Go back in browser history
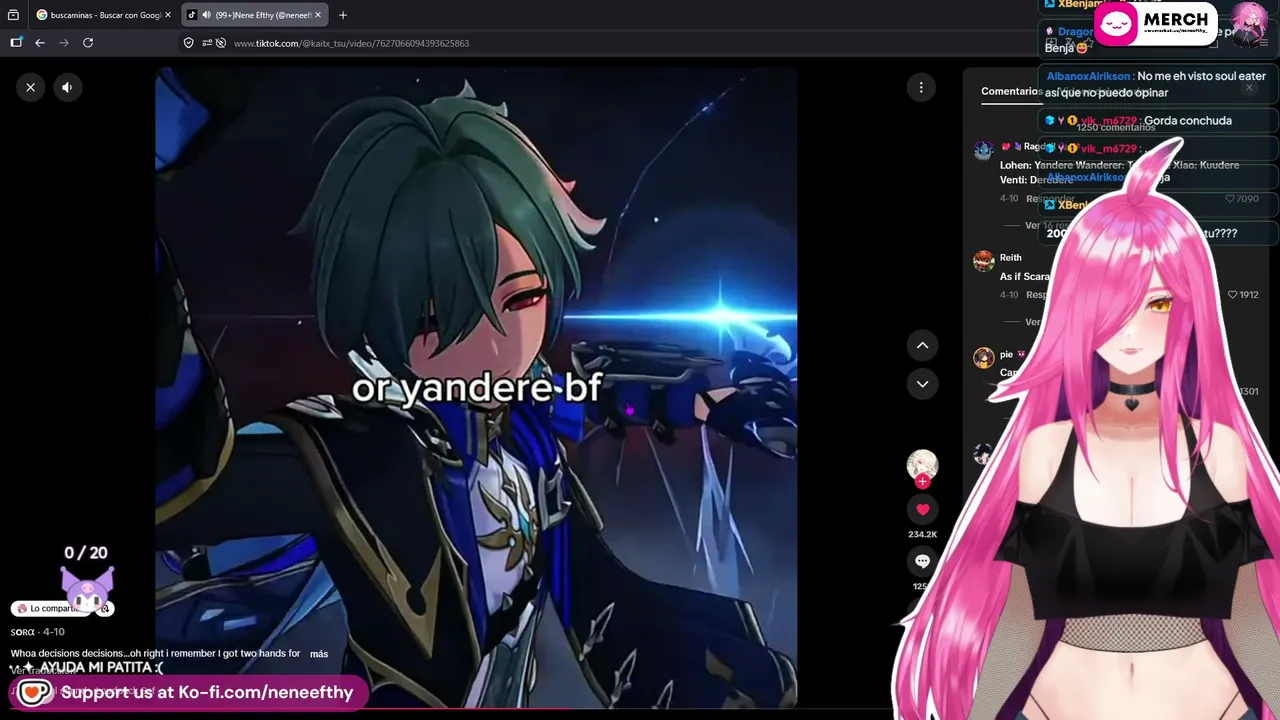The image size is (1280, 720). click(40, 43)
